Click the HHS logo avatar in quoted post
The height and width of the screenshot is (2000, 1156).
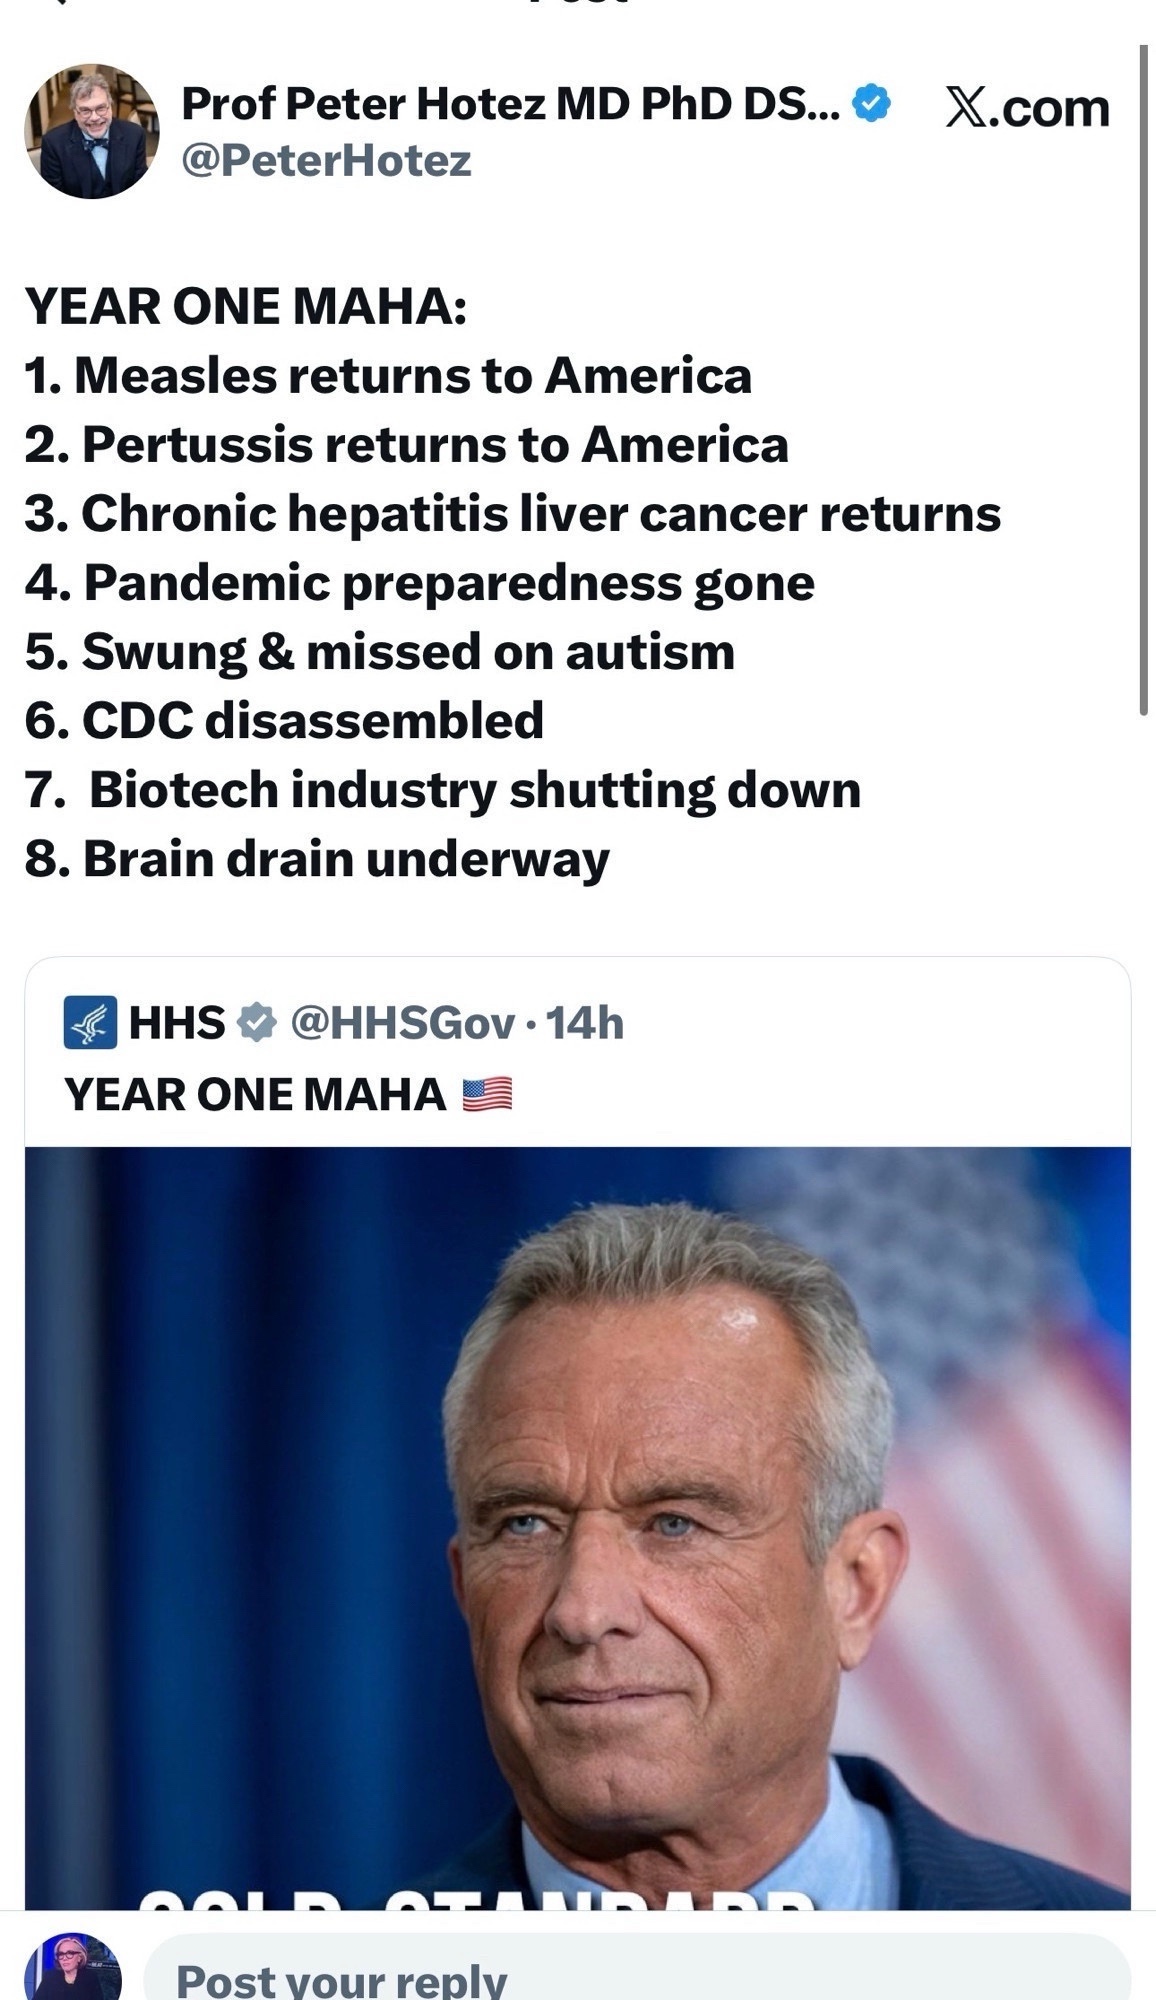[x=90, y=1022]
